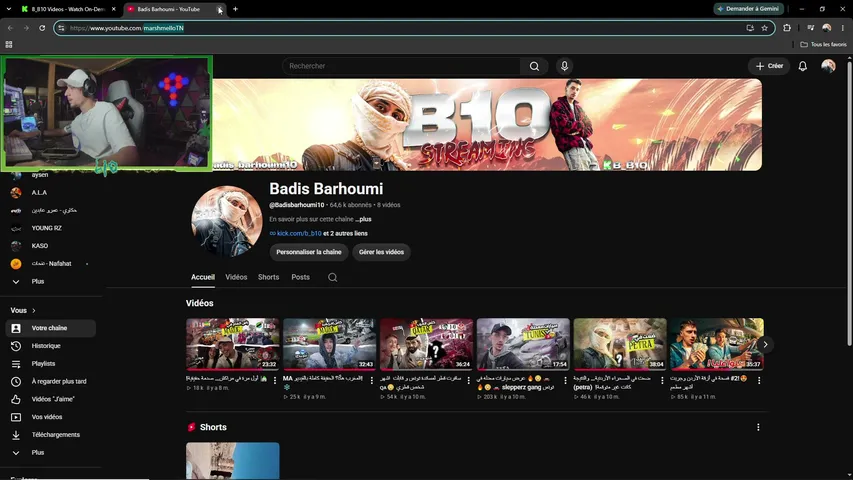Open Vidéos "J'aime" list

click(x=51, y=399)
